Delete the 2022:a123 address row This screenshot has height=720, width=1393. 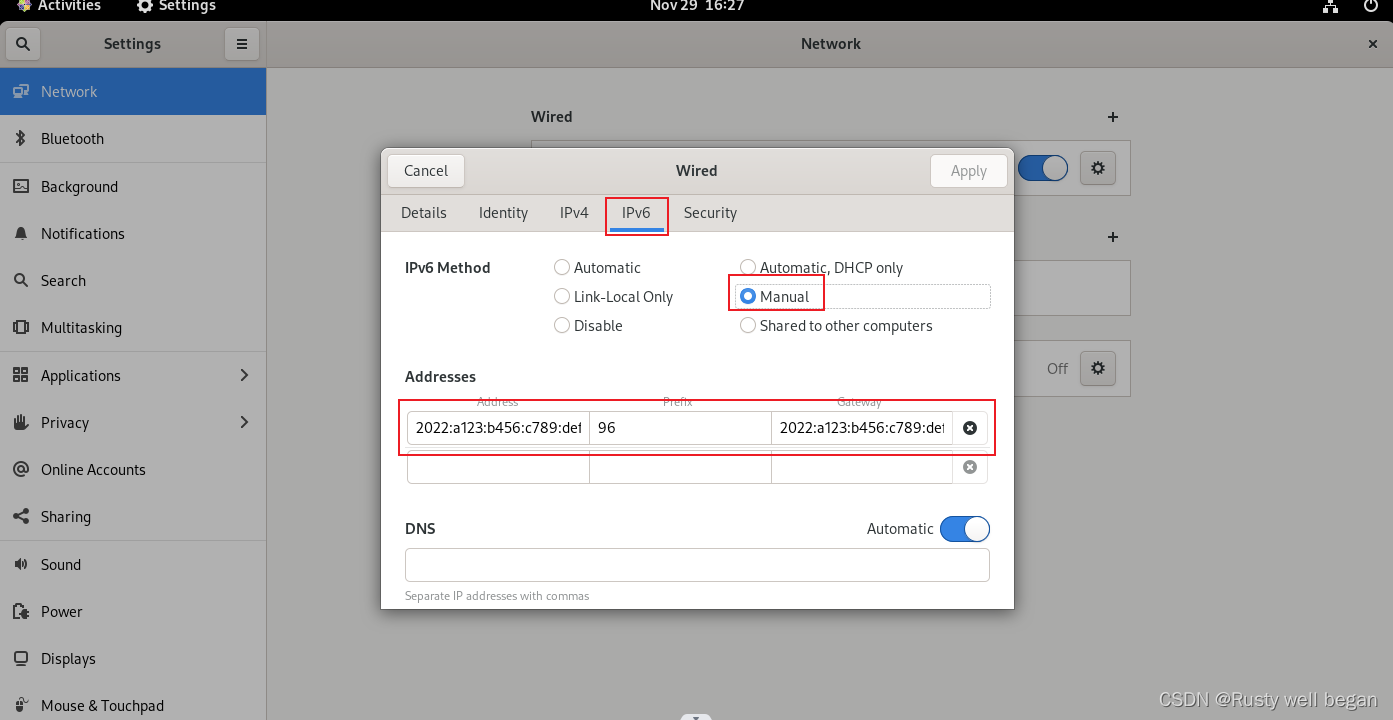click(x=969, y=428)
